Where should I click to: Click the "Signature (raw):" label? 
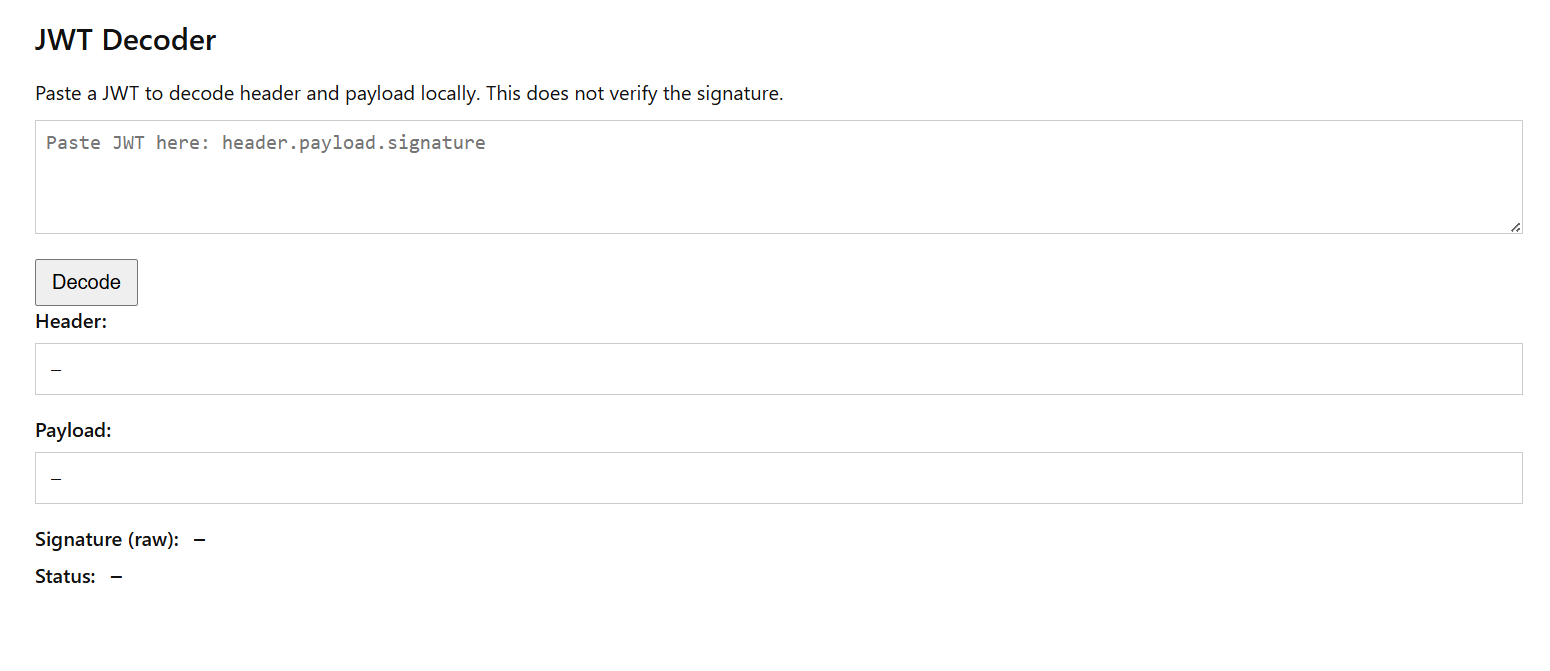coord(107,540)
